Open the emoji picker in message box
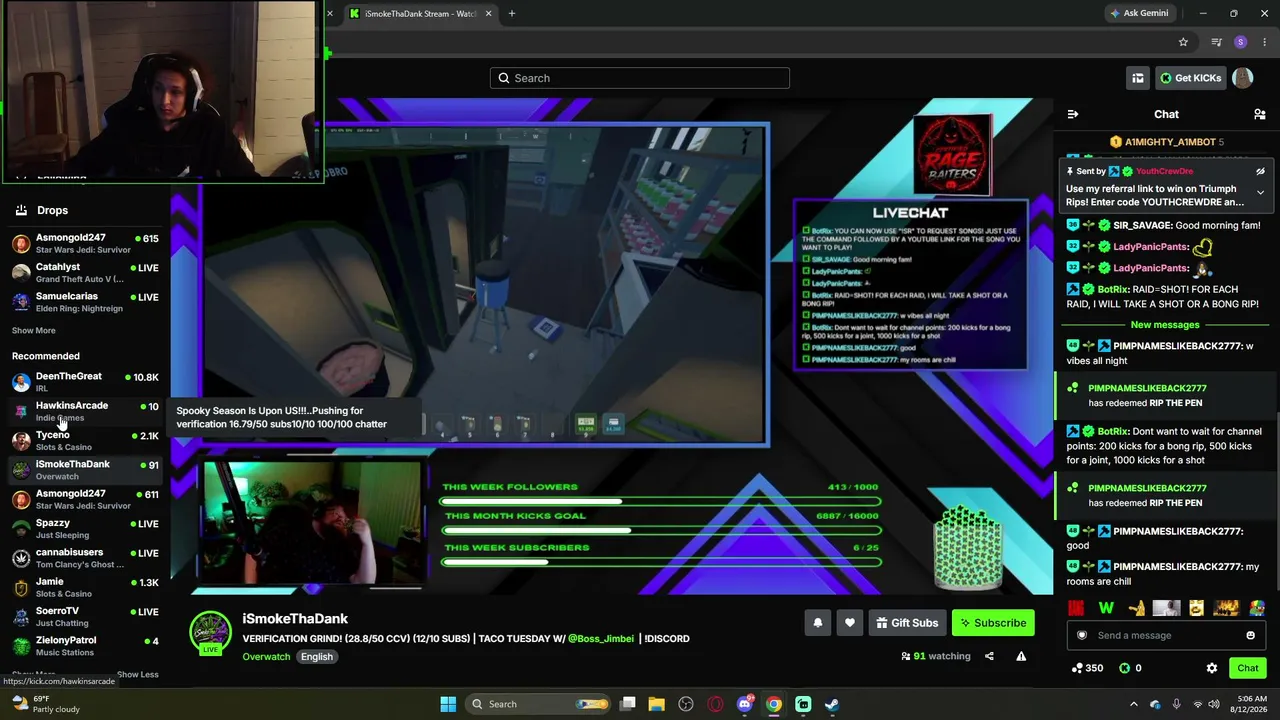The width and height of the screenshot is (1280, 720). pyautogui.click(x=1250, y=635)
